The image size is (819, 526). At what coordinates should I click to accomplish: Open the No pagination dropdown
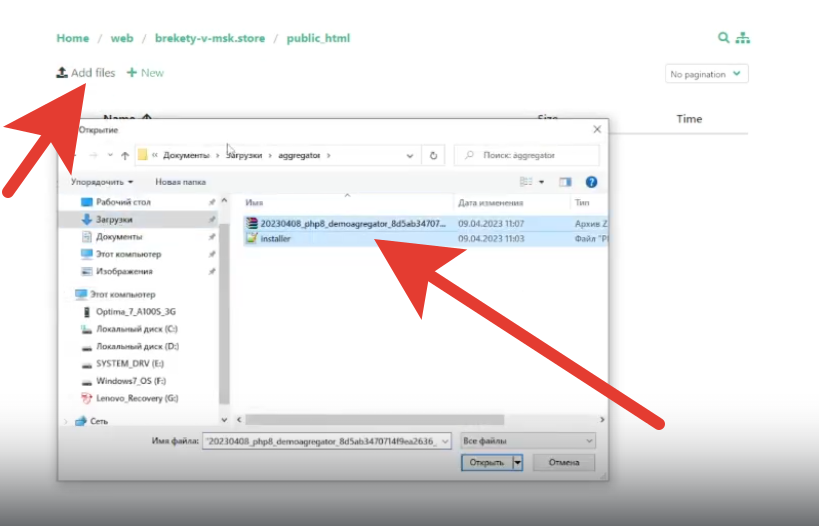pos(707,74)
